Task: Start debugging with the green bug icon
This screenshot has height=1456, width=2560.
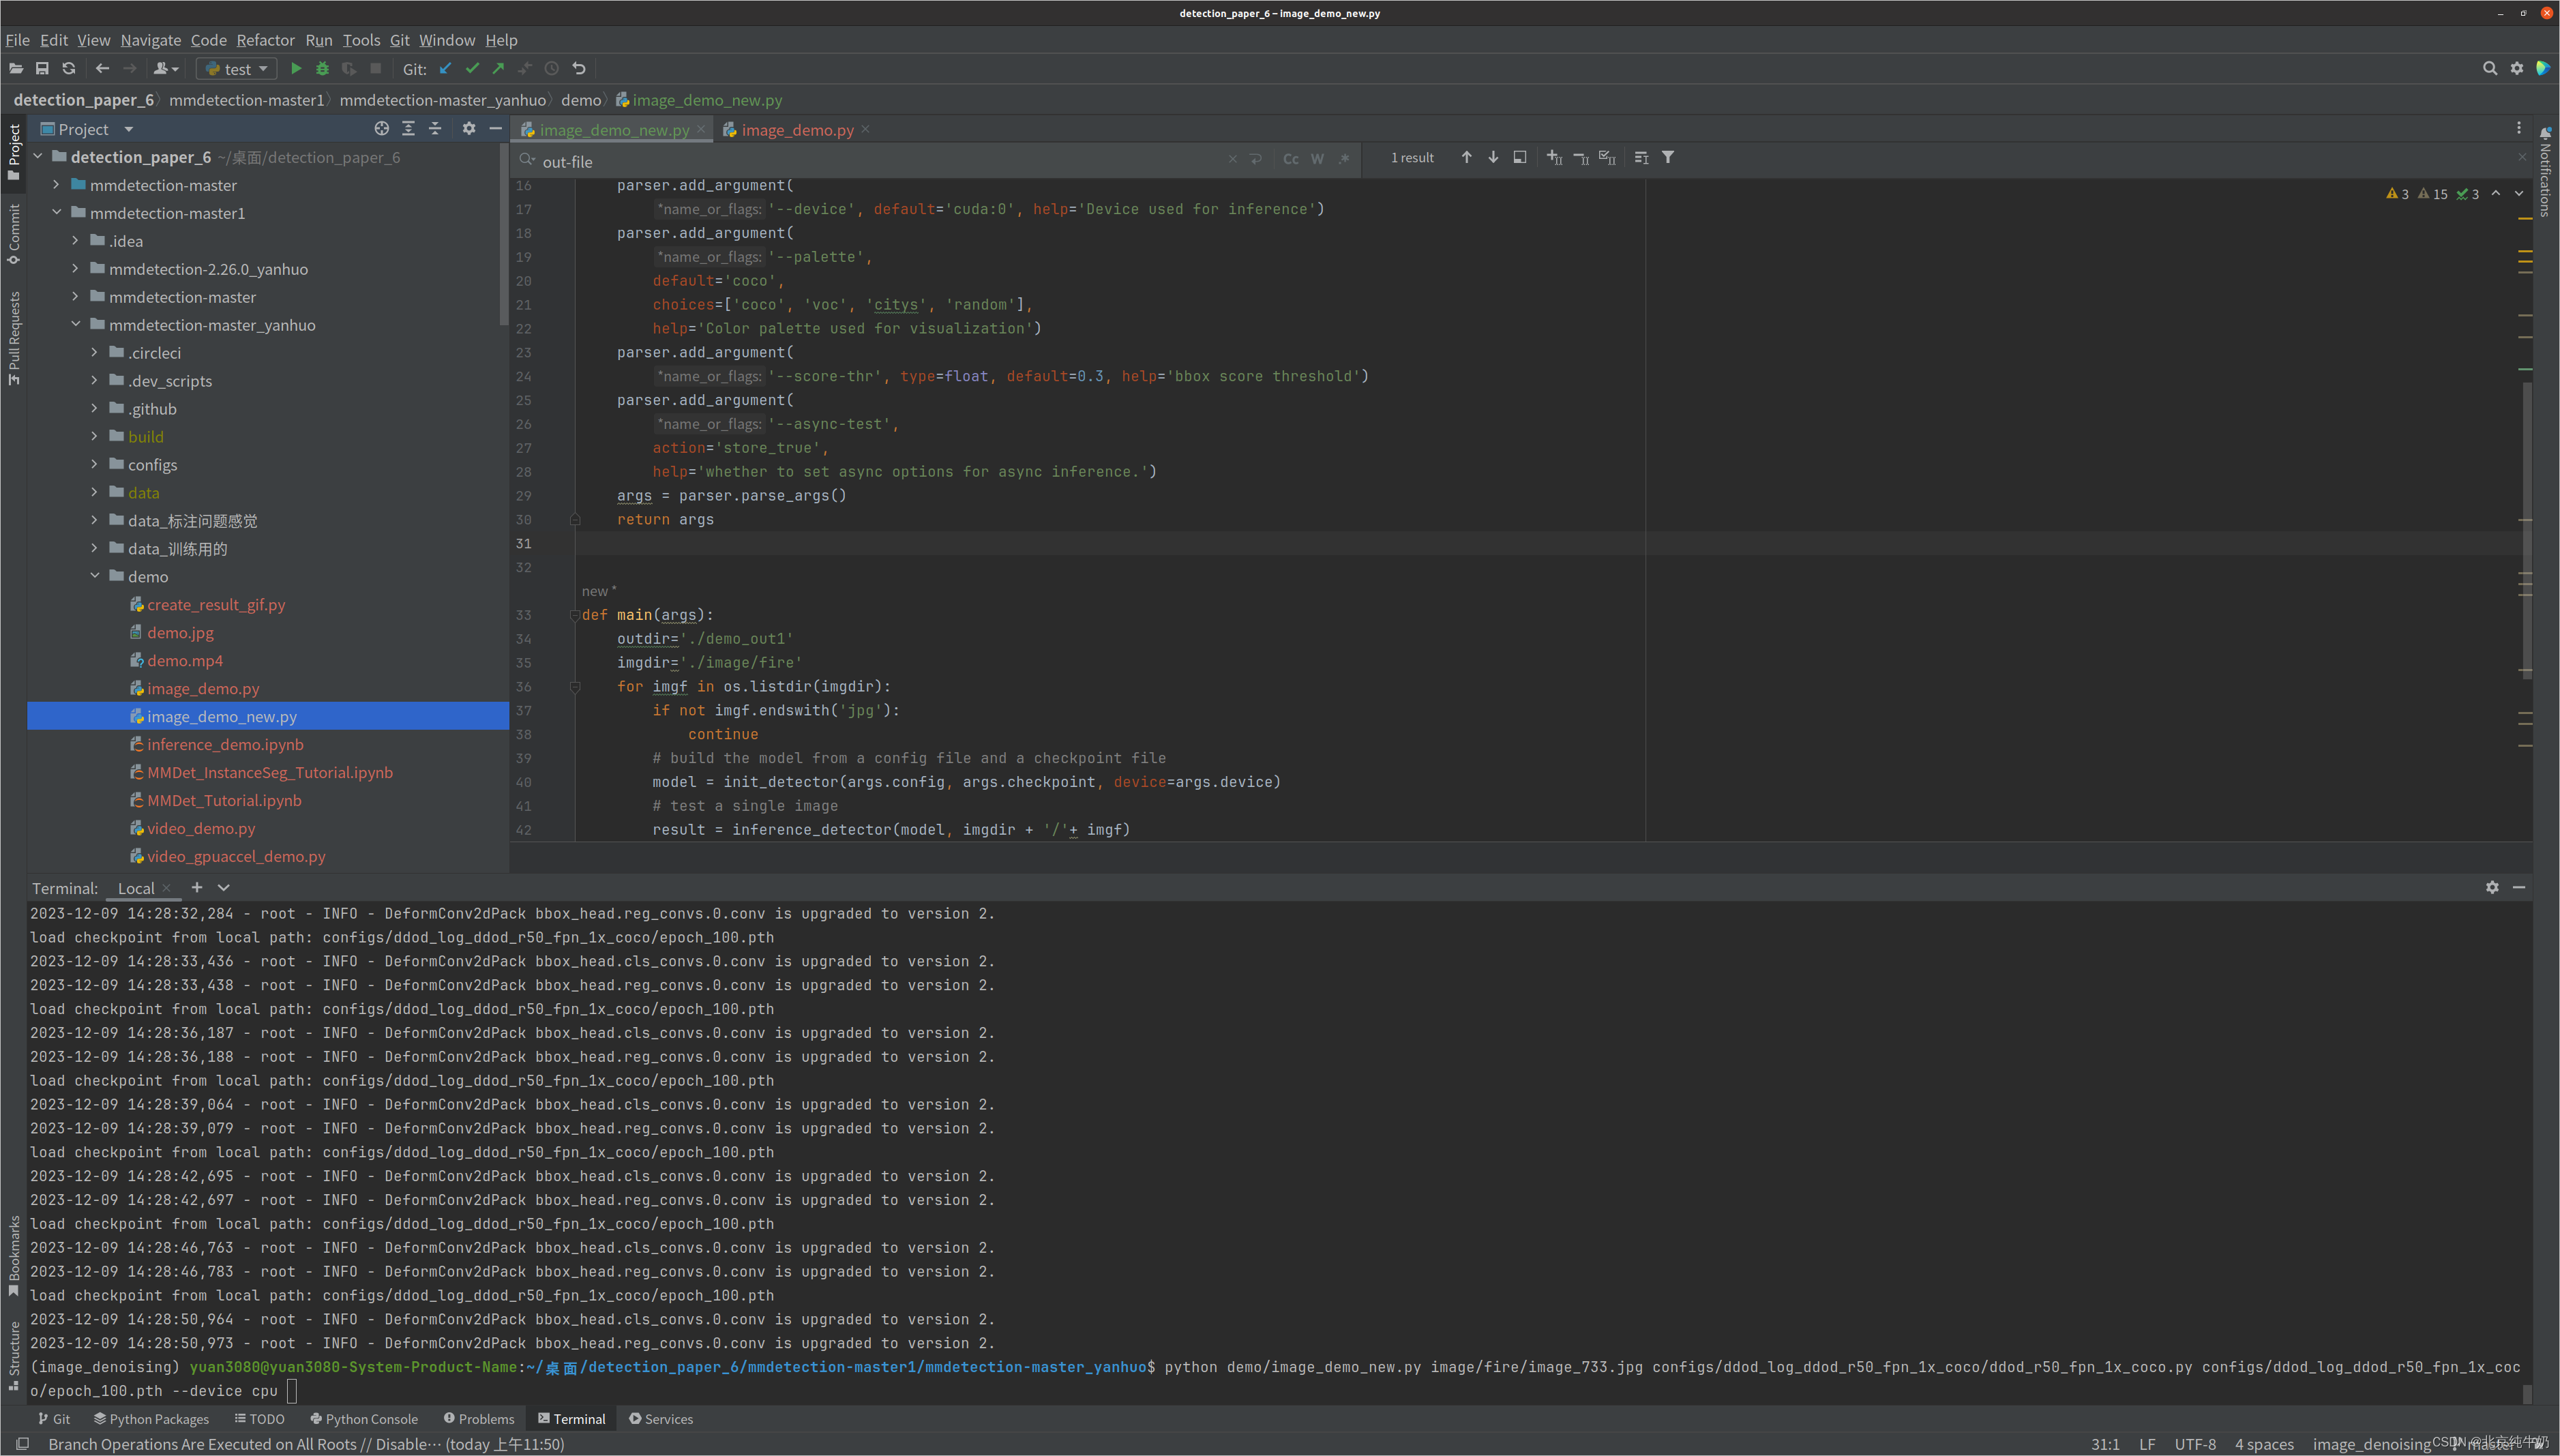Action: (x=322, y=69)
